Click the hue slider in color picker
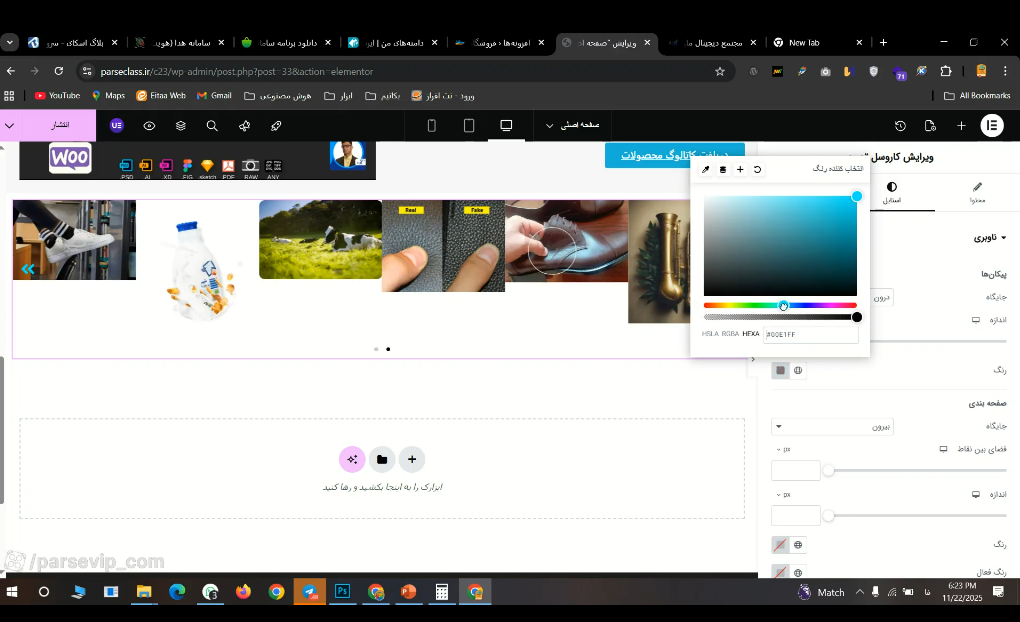This screenshot has width=1020, height=622. (780, 305)
